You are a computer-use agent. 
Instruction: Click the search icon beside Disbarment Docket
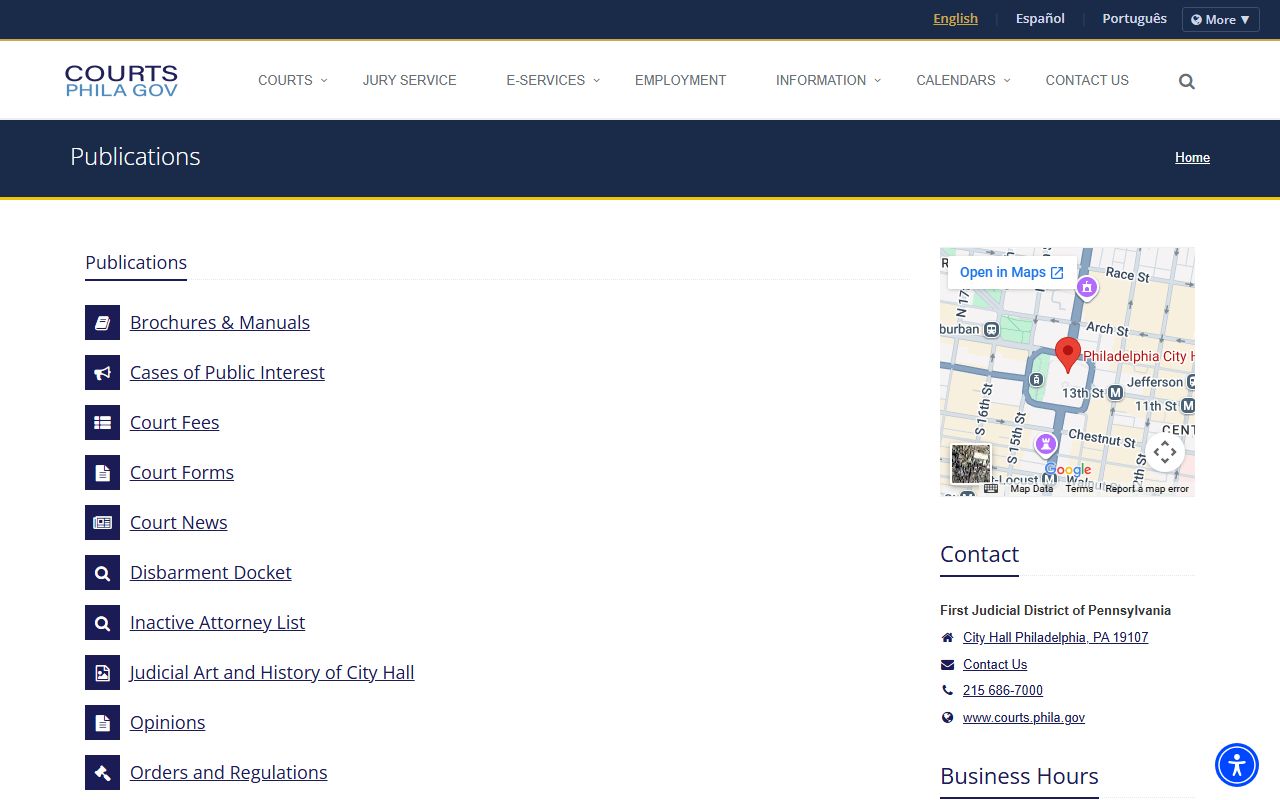102,572
